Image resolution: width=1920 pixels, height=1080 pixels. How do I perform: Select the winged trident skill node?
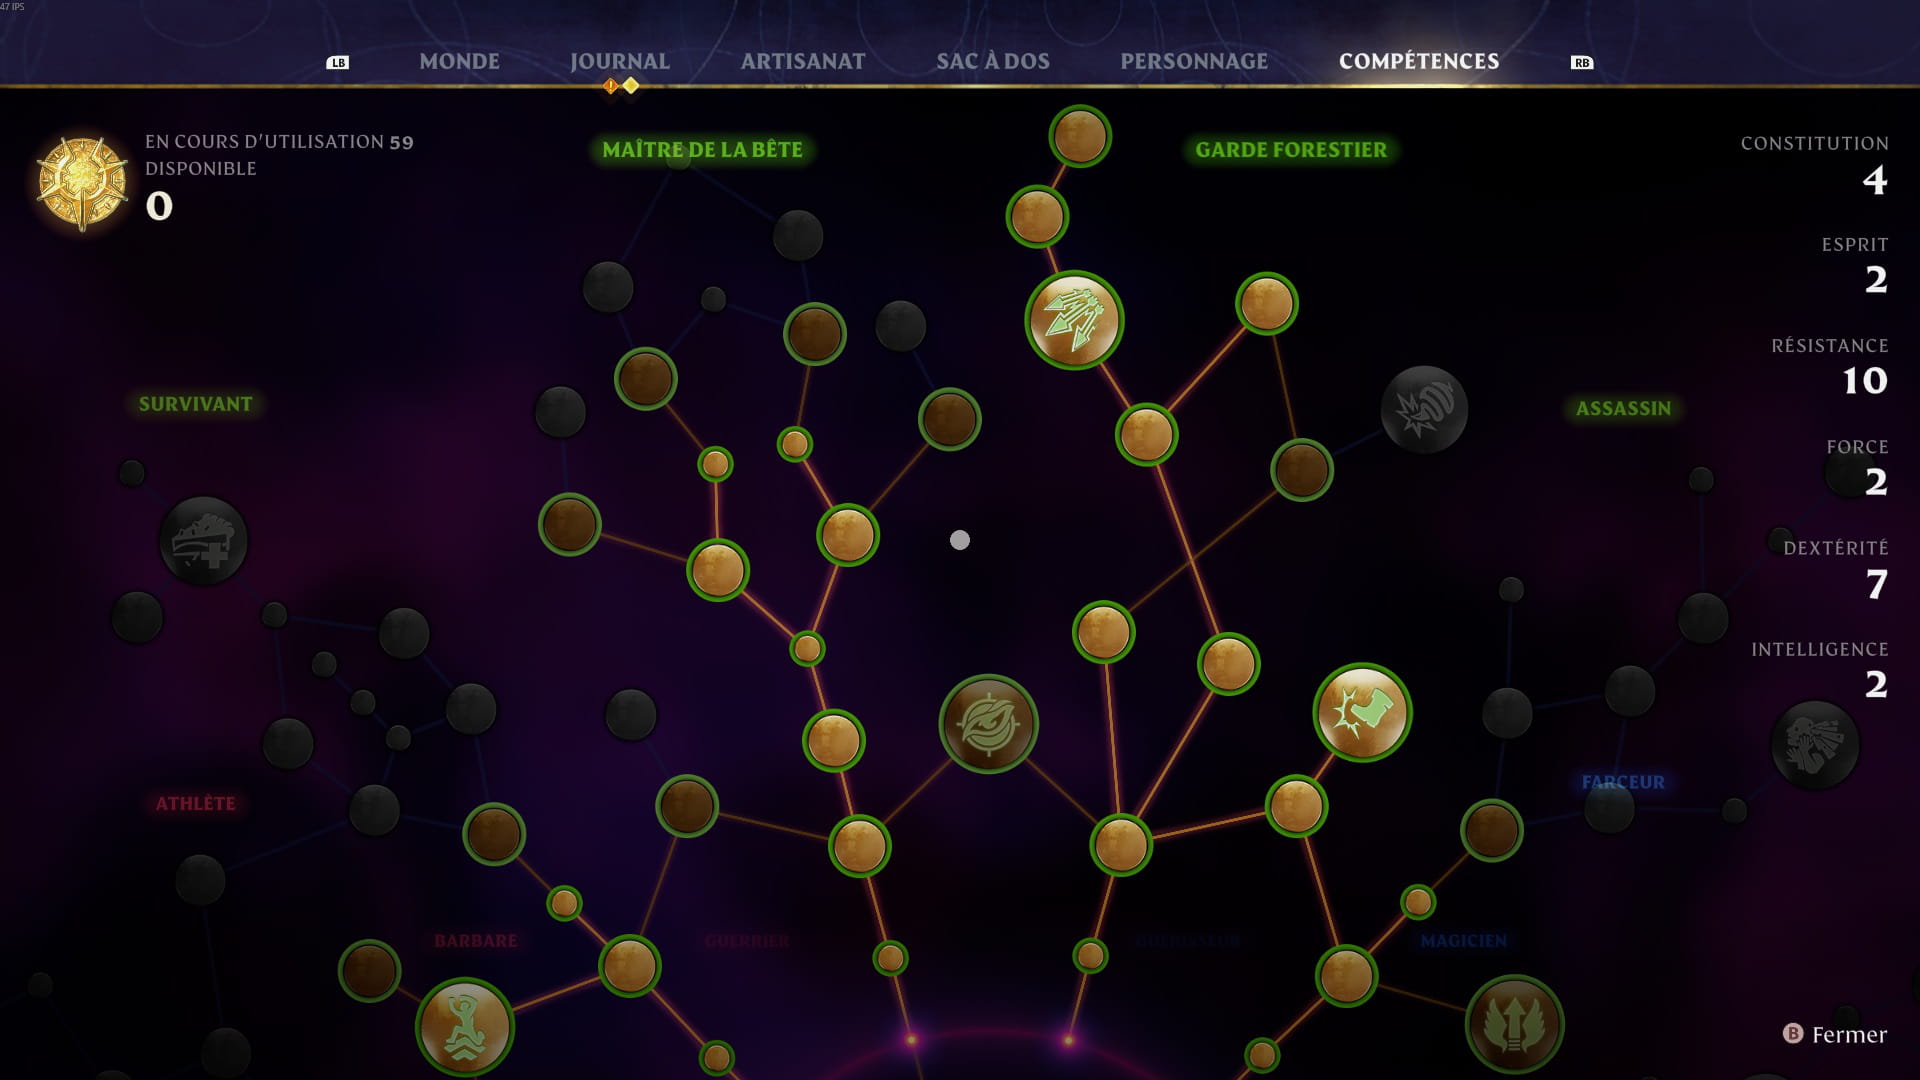(x=1514, y=1024)
